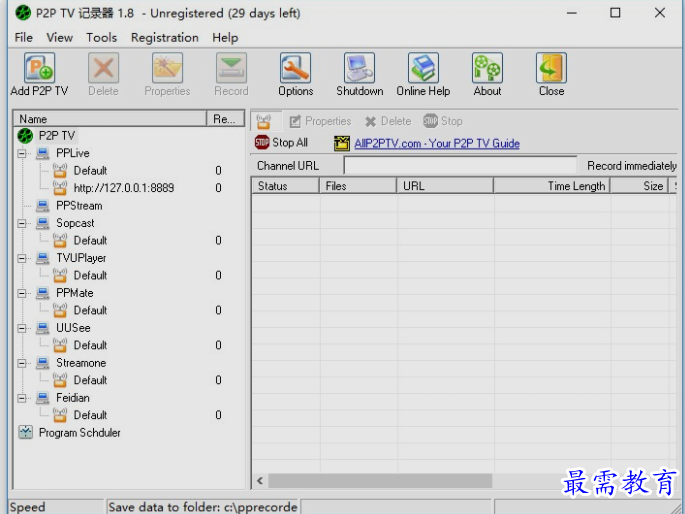
Task: Open the View menu
Action: click(x=60, y=38)
